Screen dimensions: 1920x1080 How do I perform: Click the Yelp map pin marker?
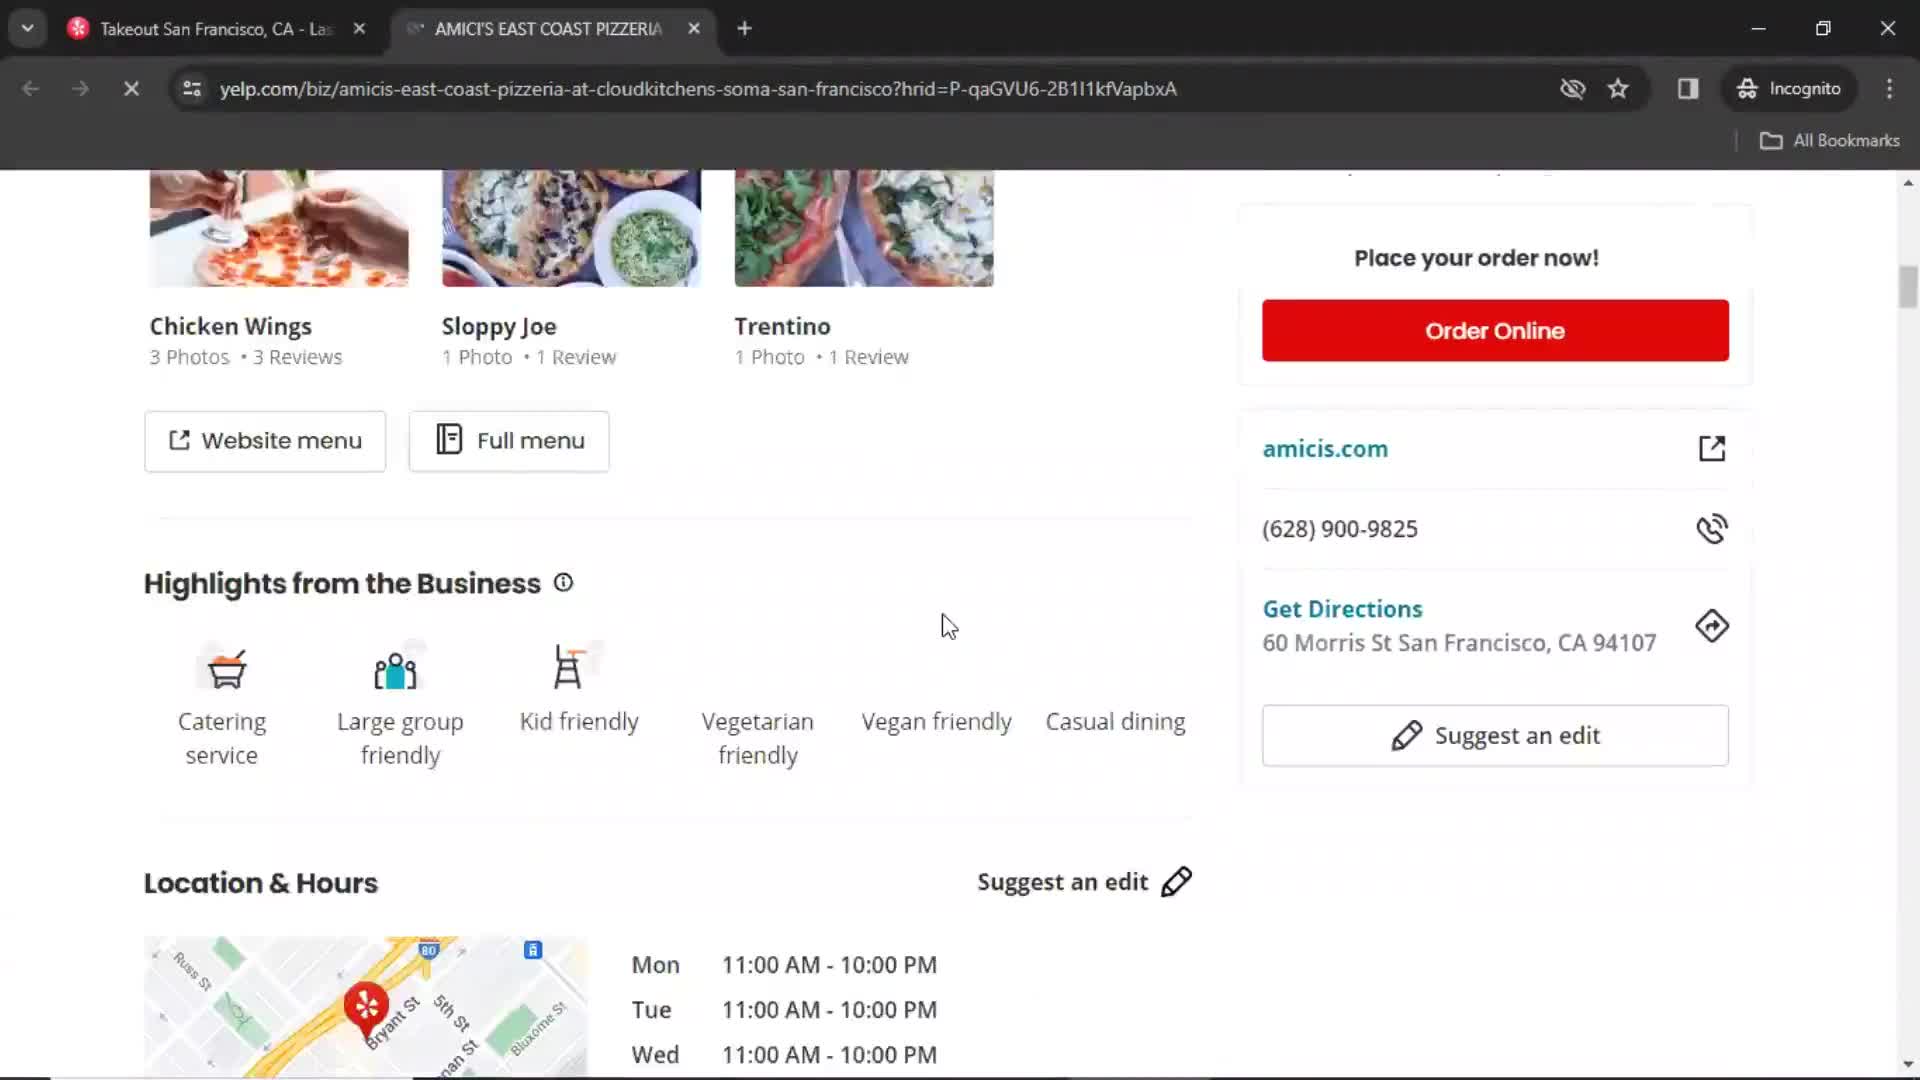[366, 1008]
